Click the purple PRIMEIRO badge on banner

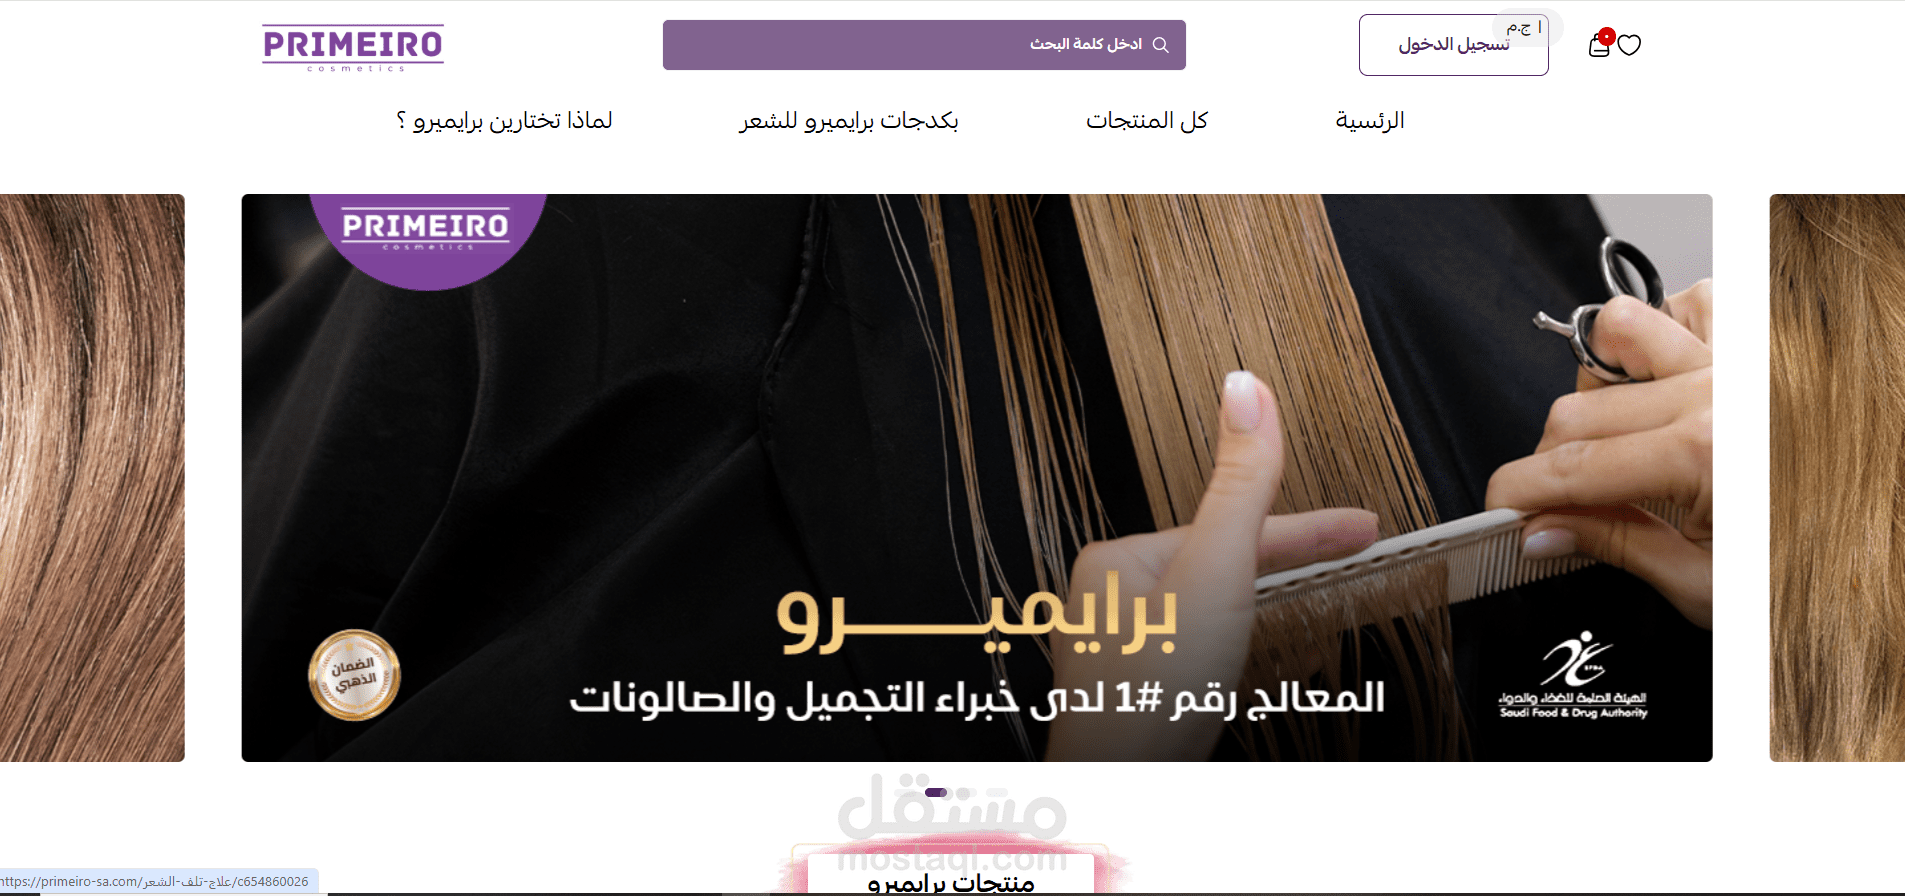427,238
